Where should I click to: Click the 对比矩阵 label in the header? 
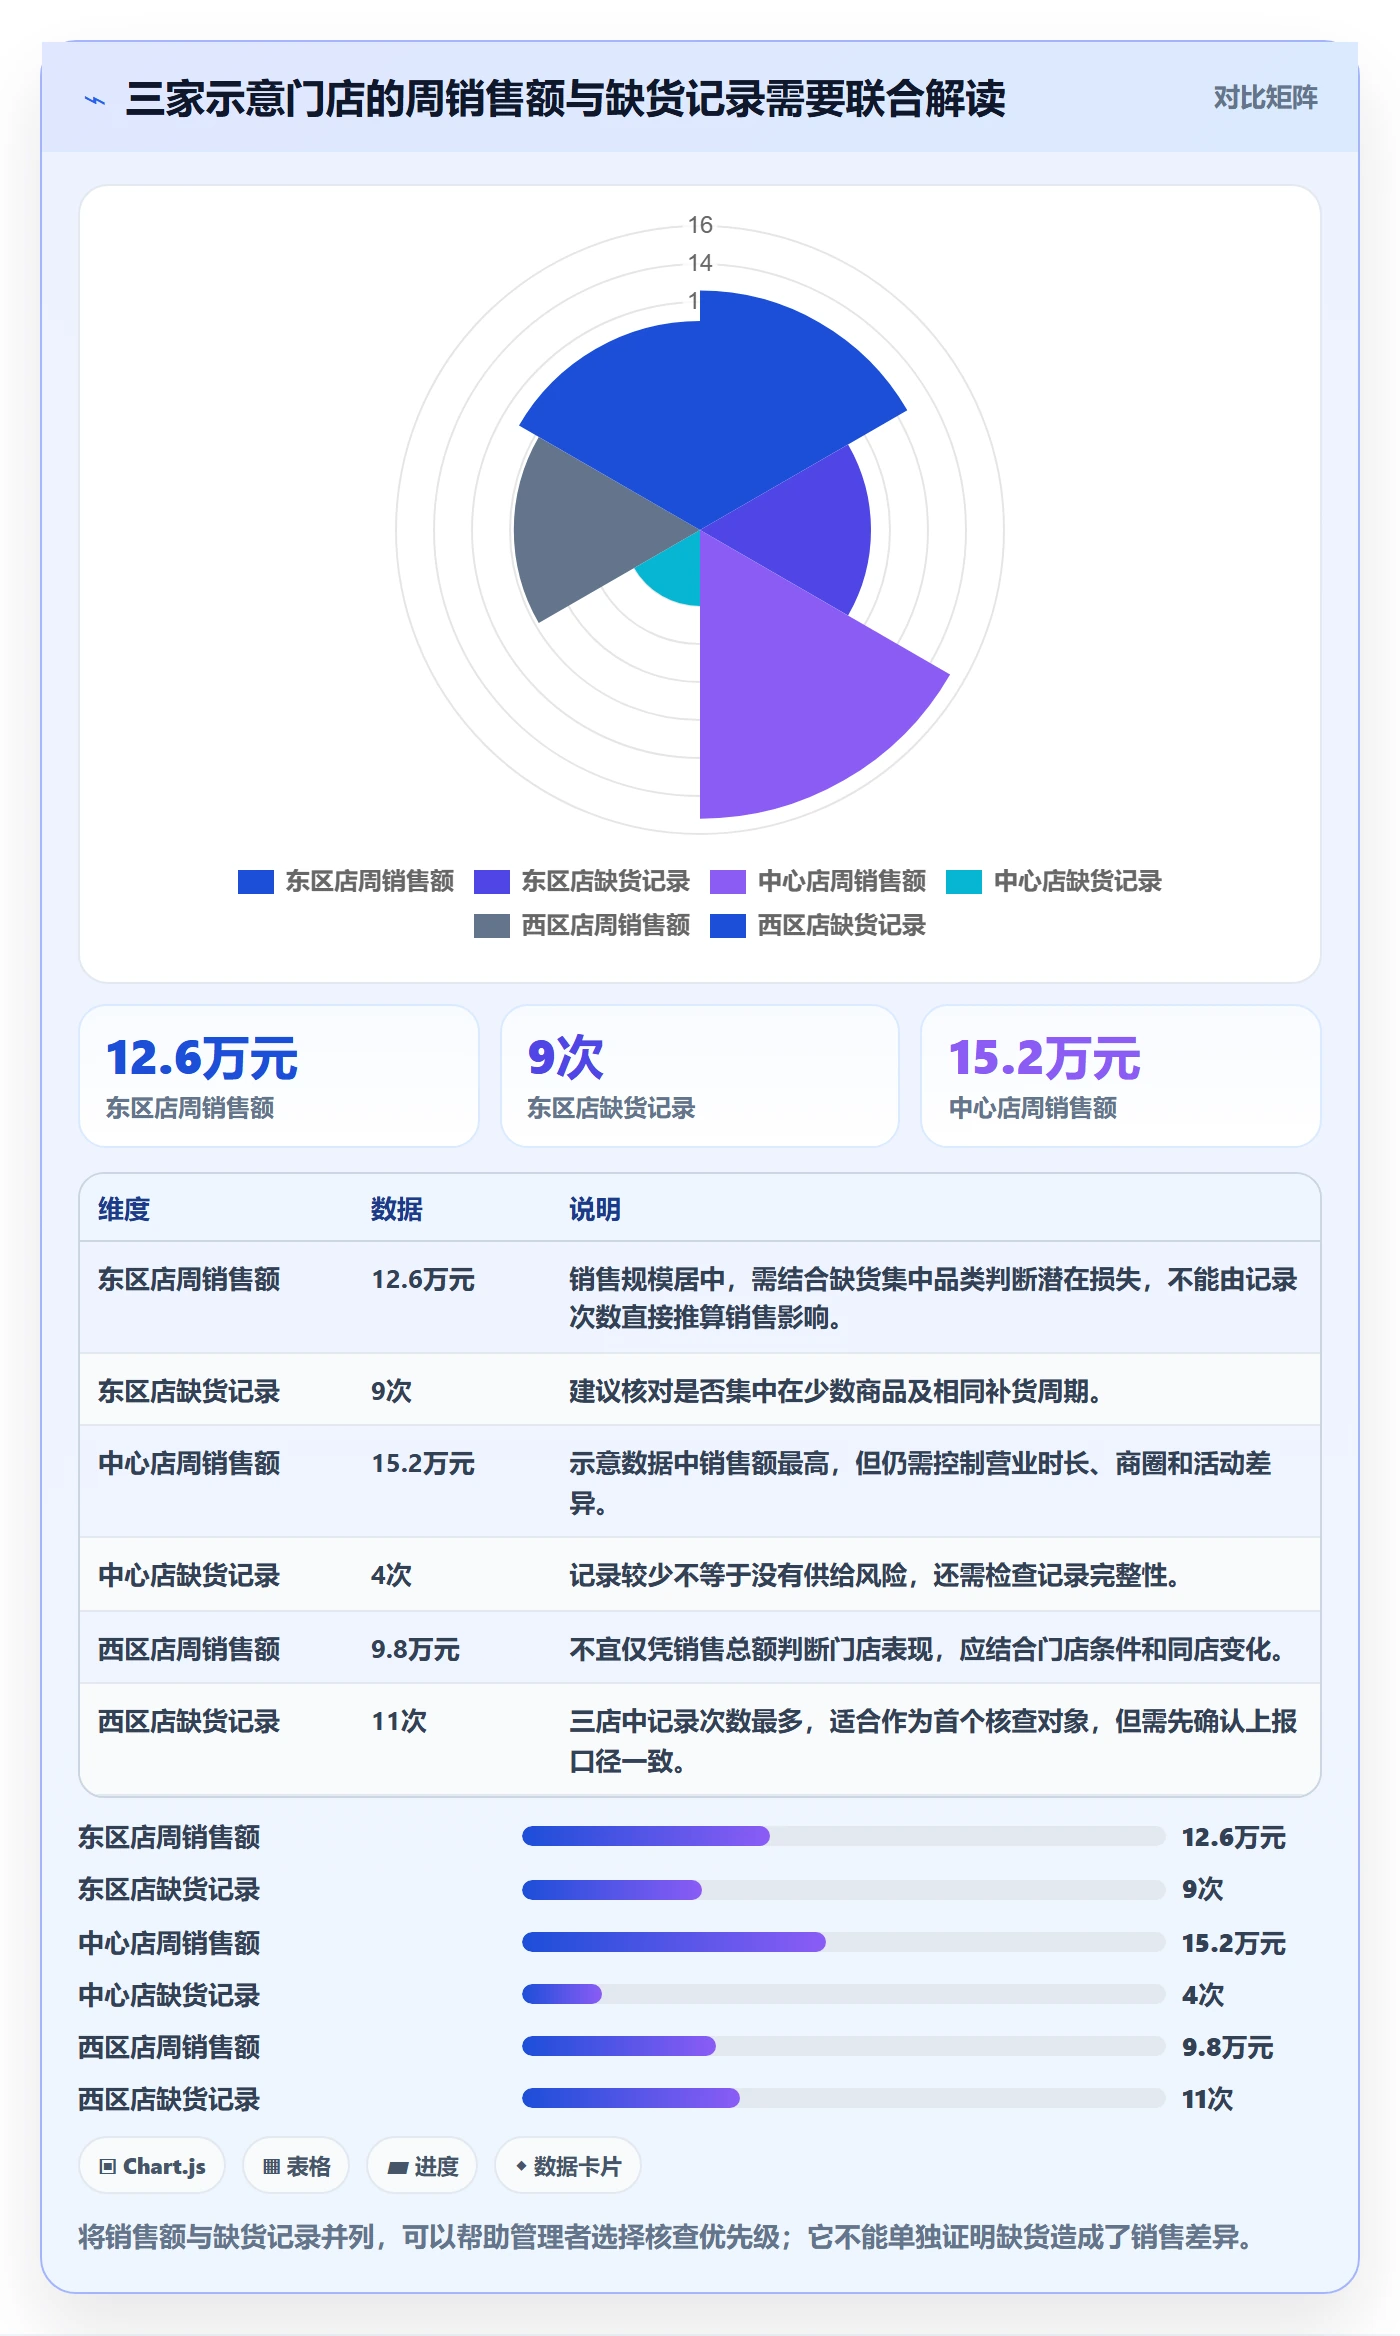(x=1265, y=97)
